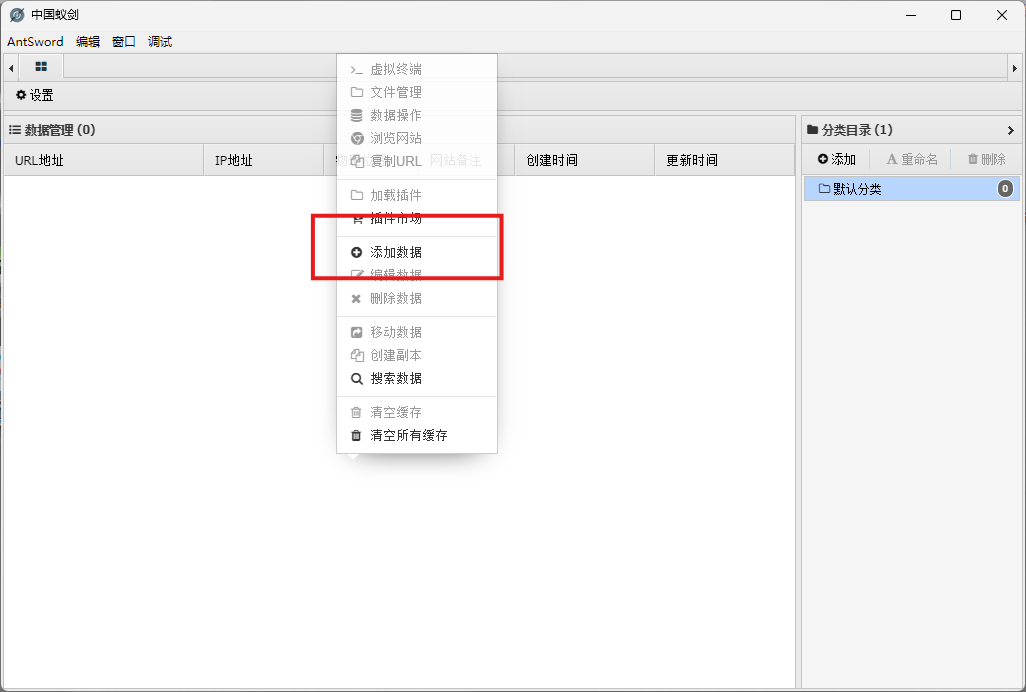The image size is (1026, 692).
Task: Click the terminal prompt icon beside 虚拟终端
Action: click(x=357, y=70)
